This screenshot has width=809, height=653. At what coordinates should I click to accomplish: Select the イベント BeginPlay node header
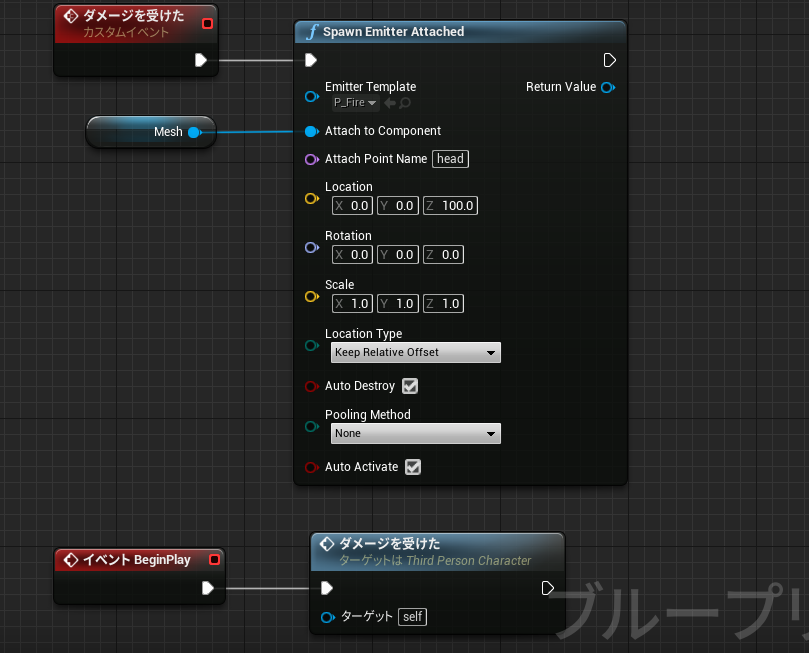[x=139, y=560]
